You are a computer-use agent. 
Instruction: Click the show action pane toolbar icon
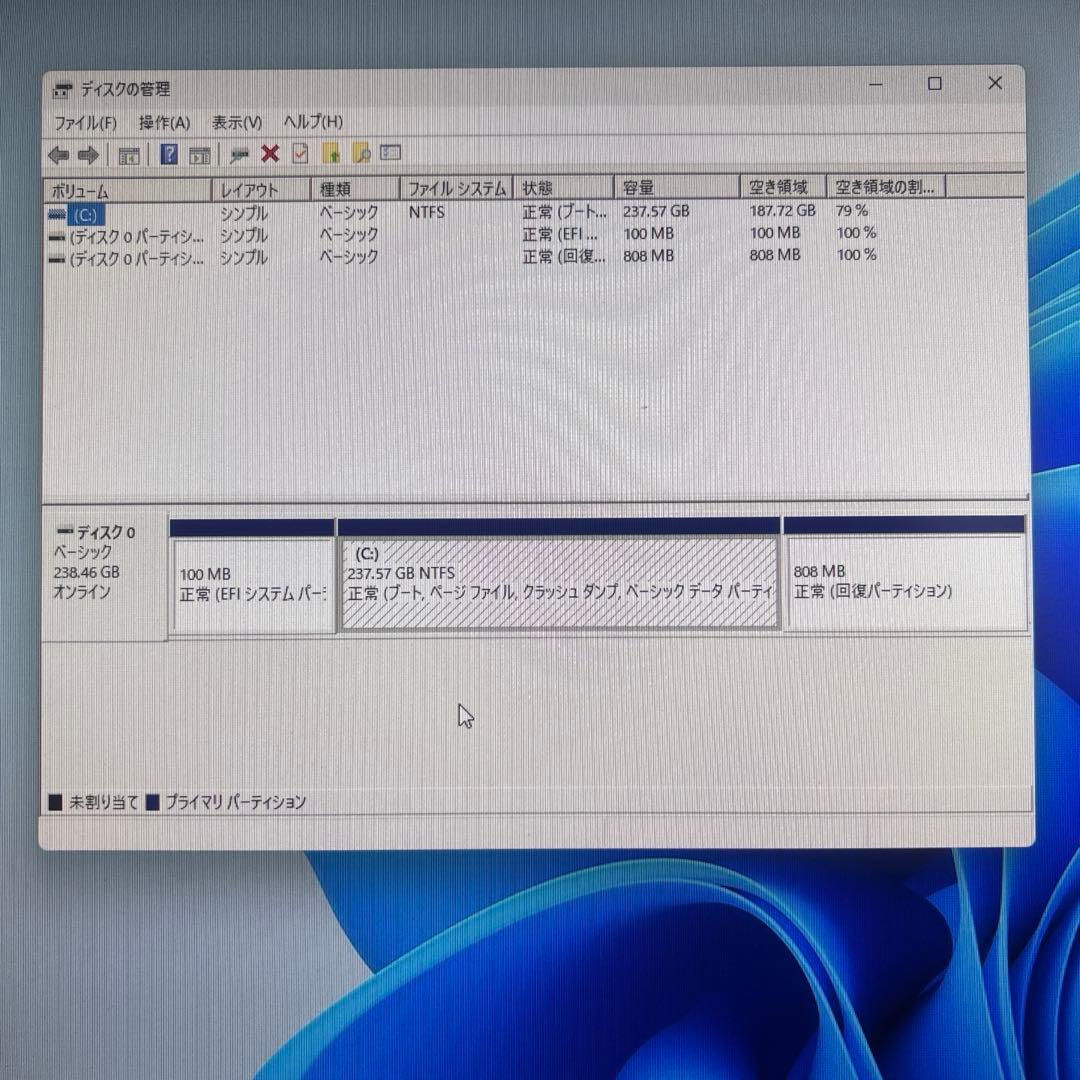click(200, 155)
